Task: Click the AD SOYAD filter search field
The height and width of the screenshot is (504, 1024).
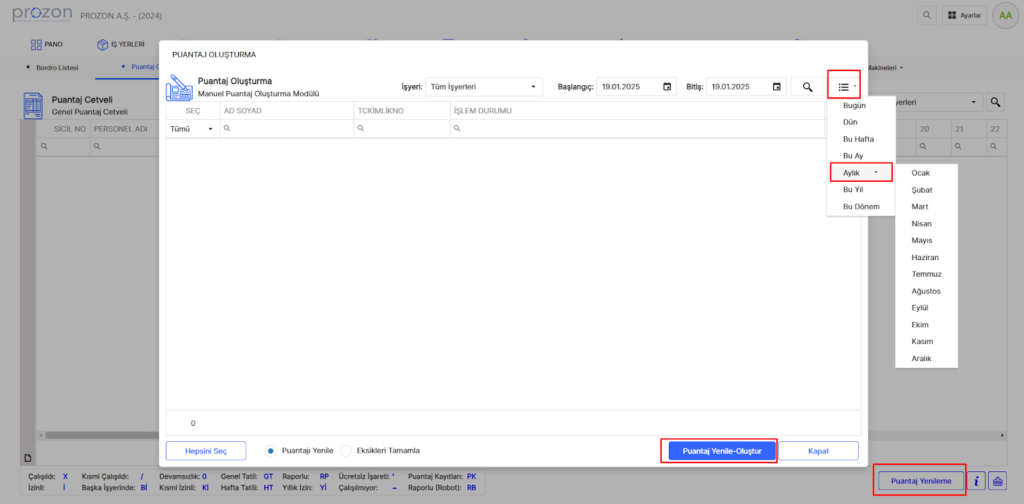Action: coord(286,129)
